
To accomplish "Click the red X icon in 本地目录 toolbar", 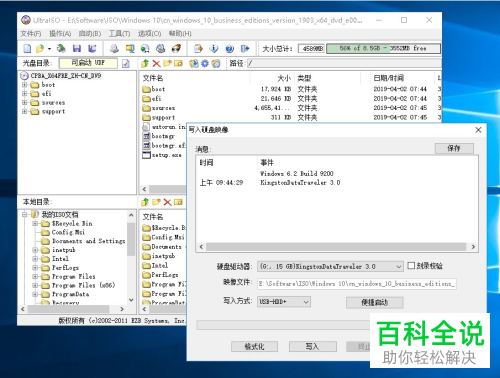I will (x=167, y=202).
